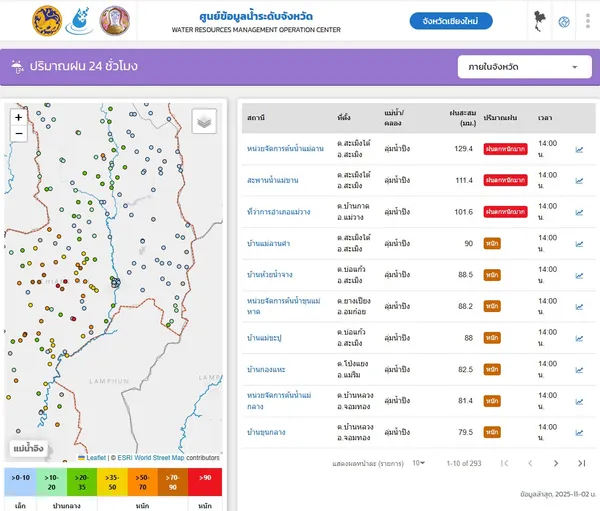Click the yellow >35-50 legend swatch
600x511 pixels.
[x=112, y=482]
